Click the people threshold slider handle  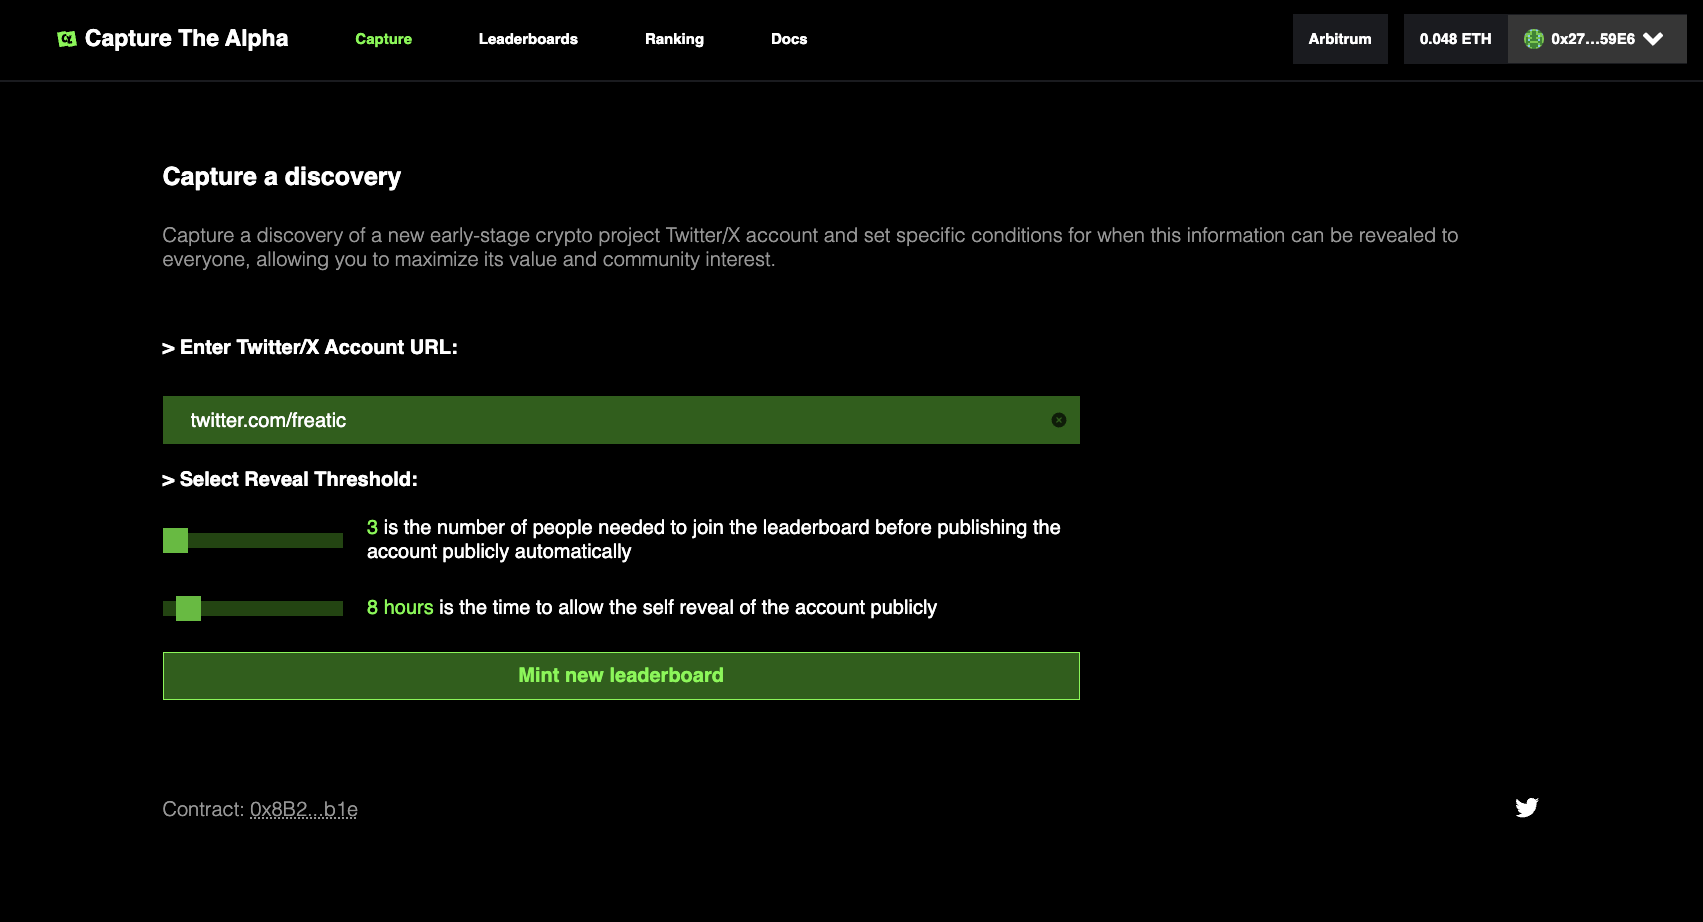coord(175,540)
